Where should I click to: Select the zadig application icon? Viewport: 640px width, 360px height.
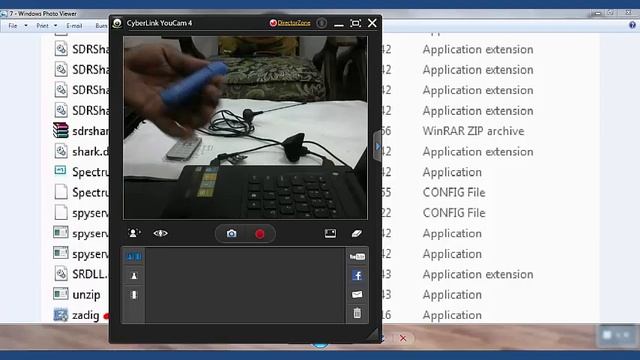[61, 315]
